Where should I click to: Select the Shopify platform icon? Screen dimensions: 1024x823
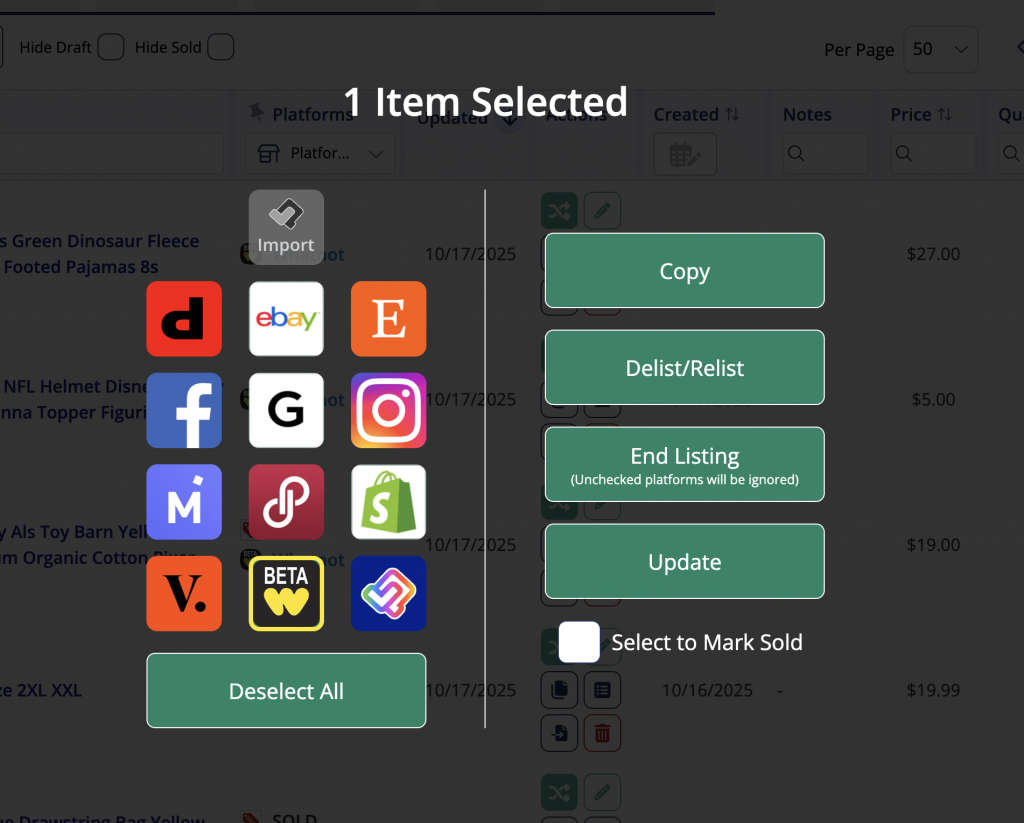(388, 502)
